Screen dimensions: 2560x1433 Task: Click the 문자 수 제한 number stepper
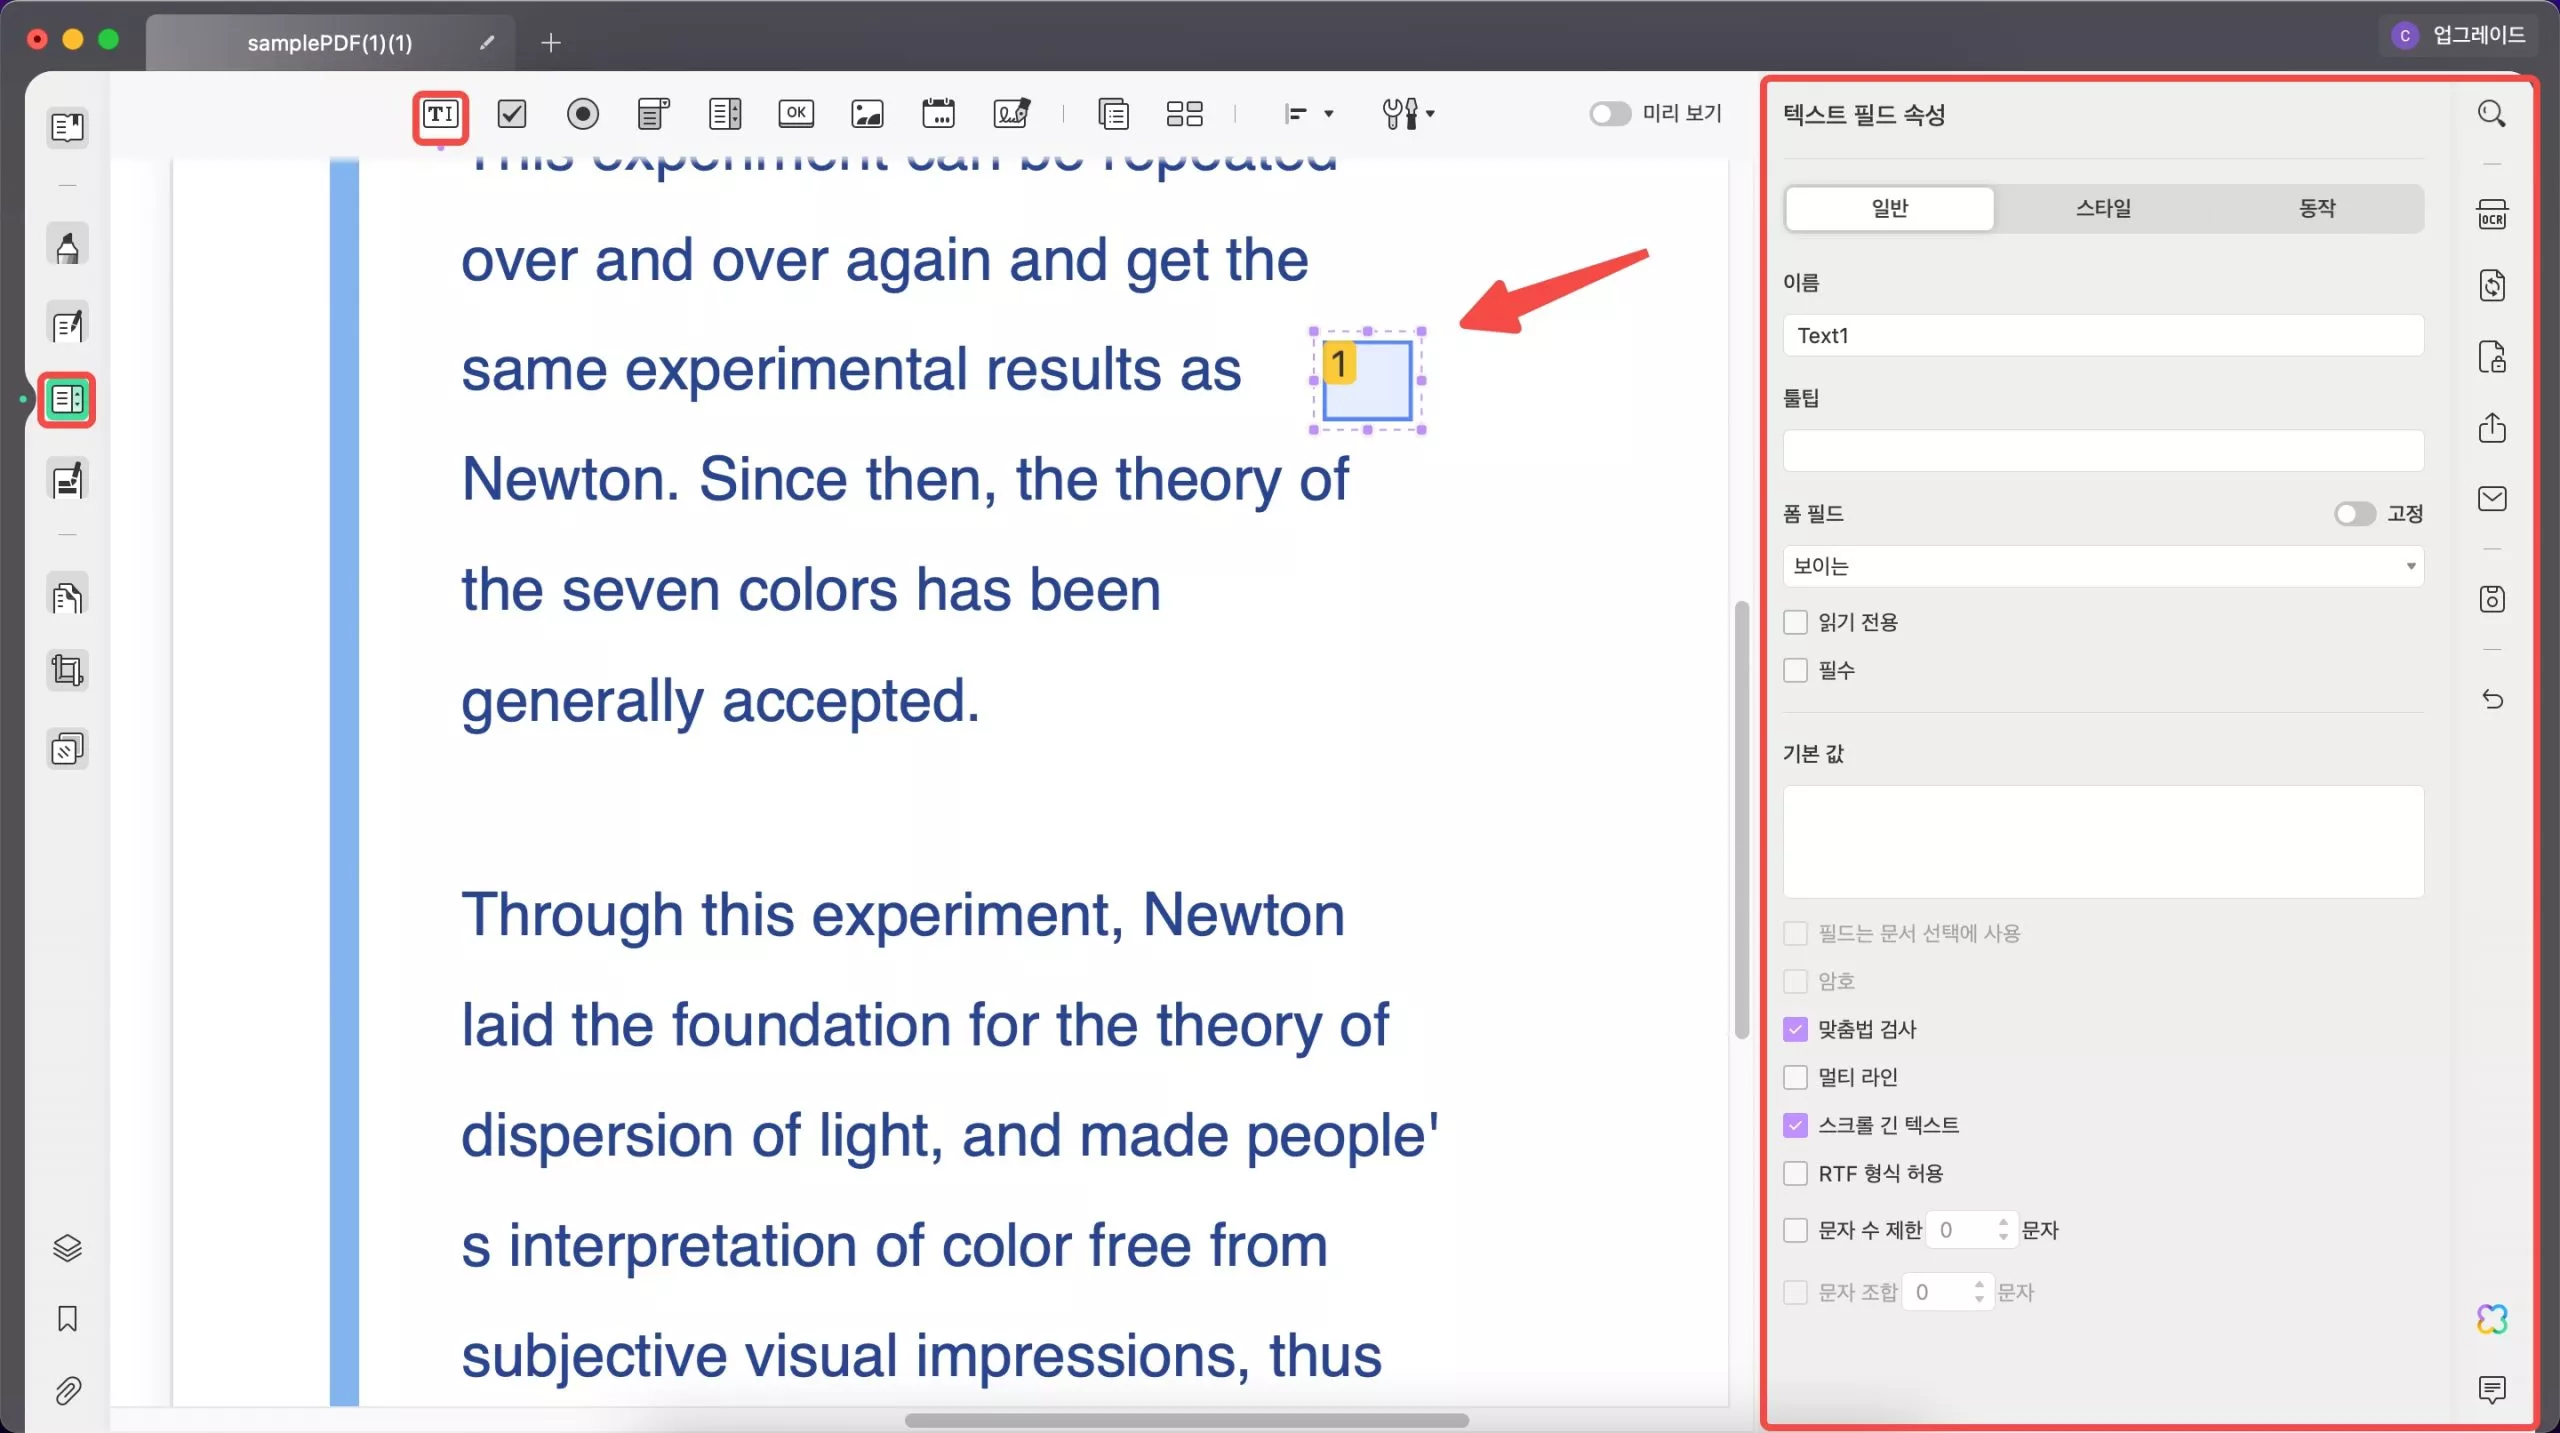click(2002, 1230)
